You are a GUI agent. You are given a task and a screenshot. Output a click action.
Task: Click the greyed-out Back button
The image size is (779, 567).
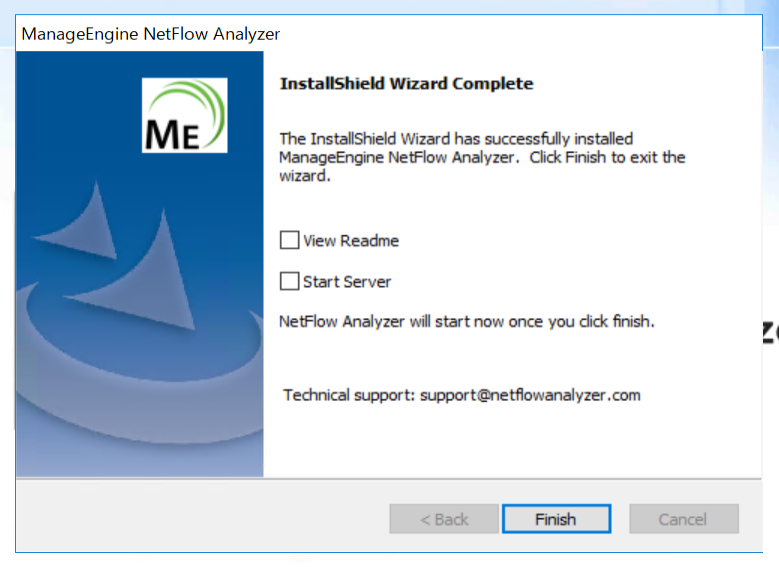[x=444, y=519]
